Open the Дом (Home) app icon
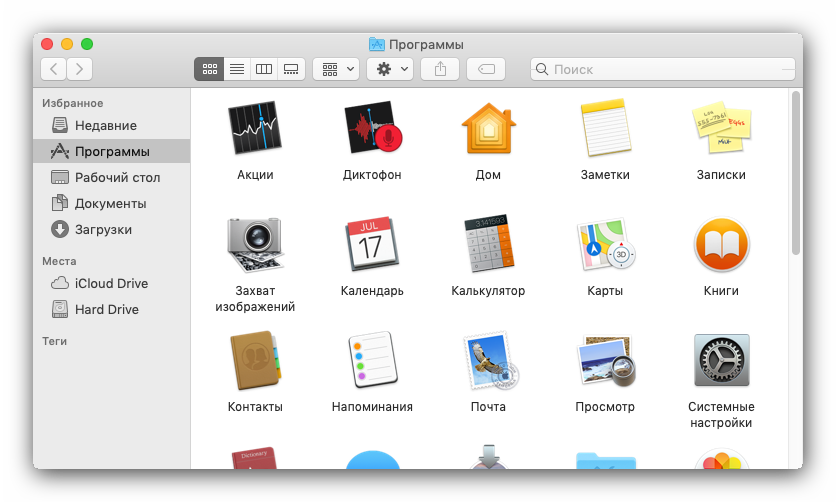 [x=488, y=128]
